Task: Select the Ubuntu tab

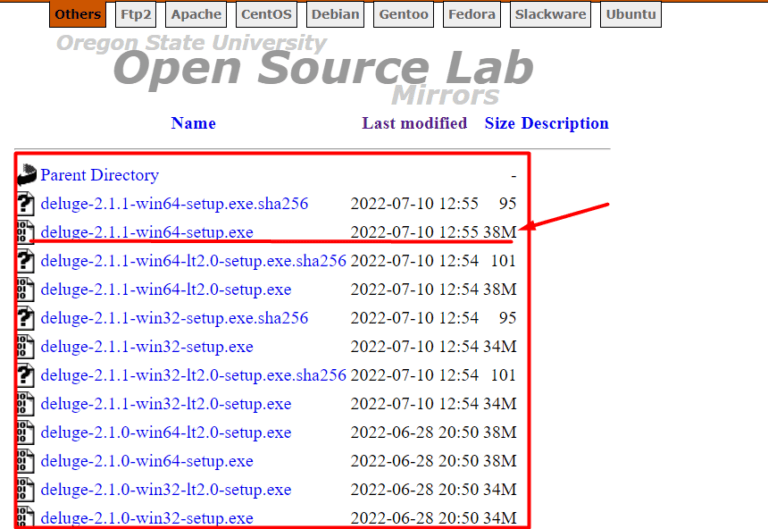Action: point(631,14)
